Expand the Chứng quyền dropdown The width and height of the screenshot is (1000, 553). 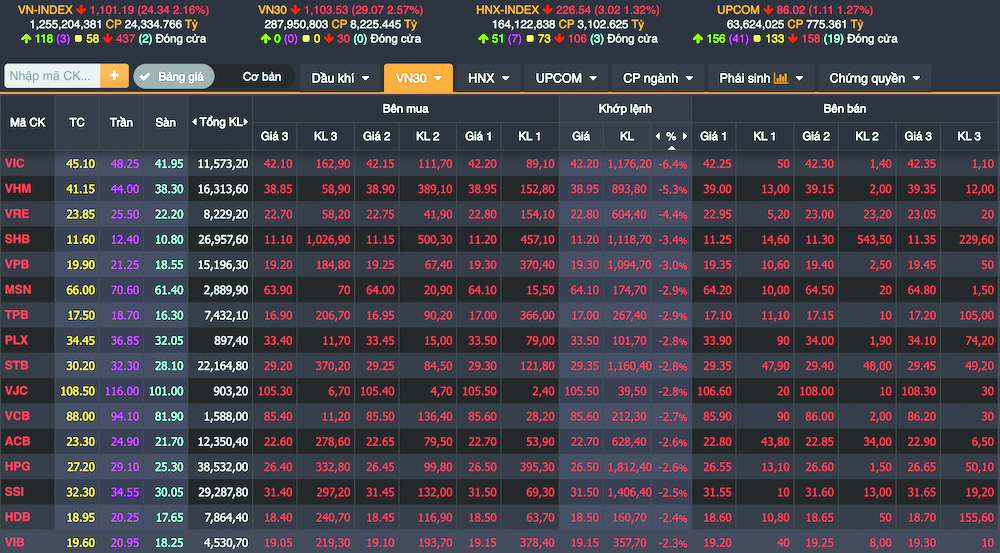pyautogui.click(x=874, y=78)
